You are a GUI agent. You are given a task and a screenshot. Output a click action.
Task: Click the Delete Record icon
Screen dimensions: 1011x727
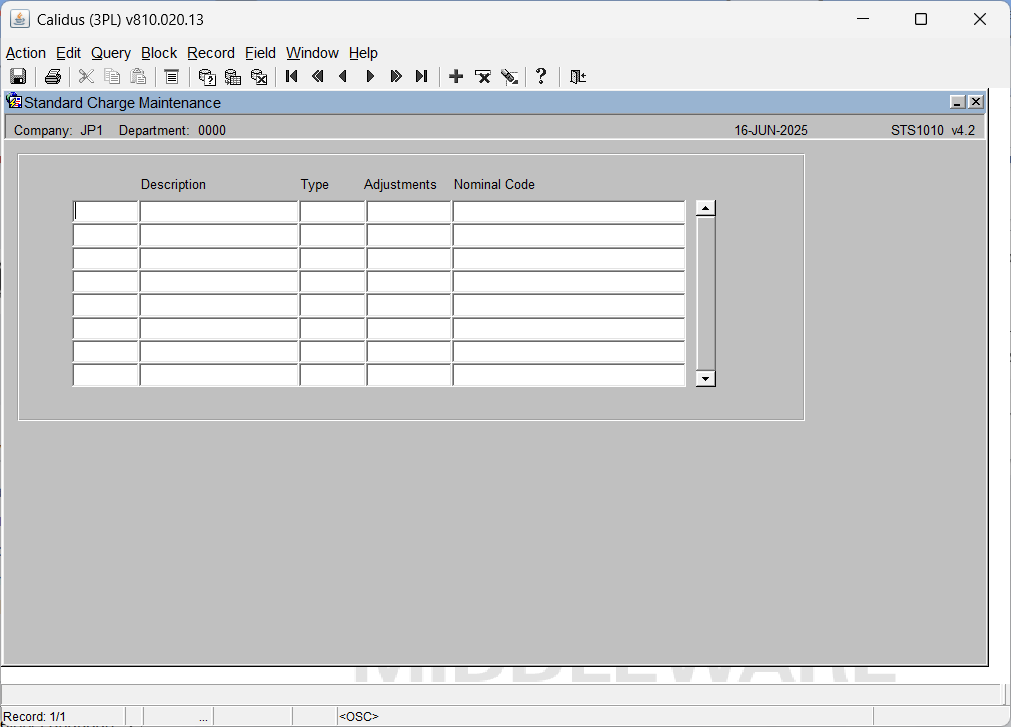[483, 77]
